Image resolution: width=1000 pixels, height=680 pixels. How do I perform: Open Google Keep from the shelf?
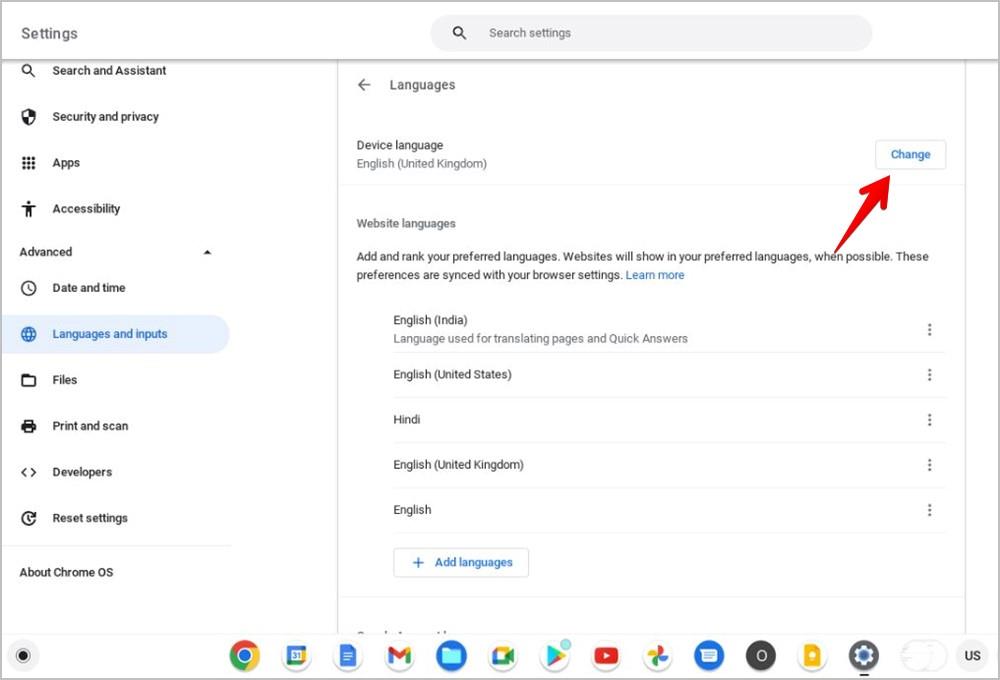(x=812, y=656)
